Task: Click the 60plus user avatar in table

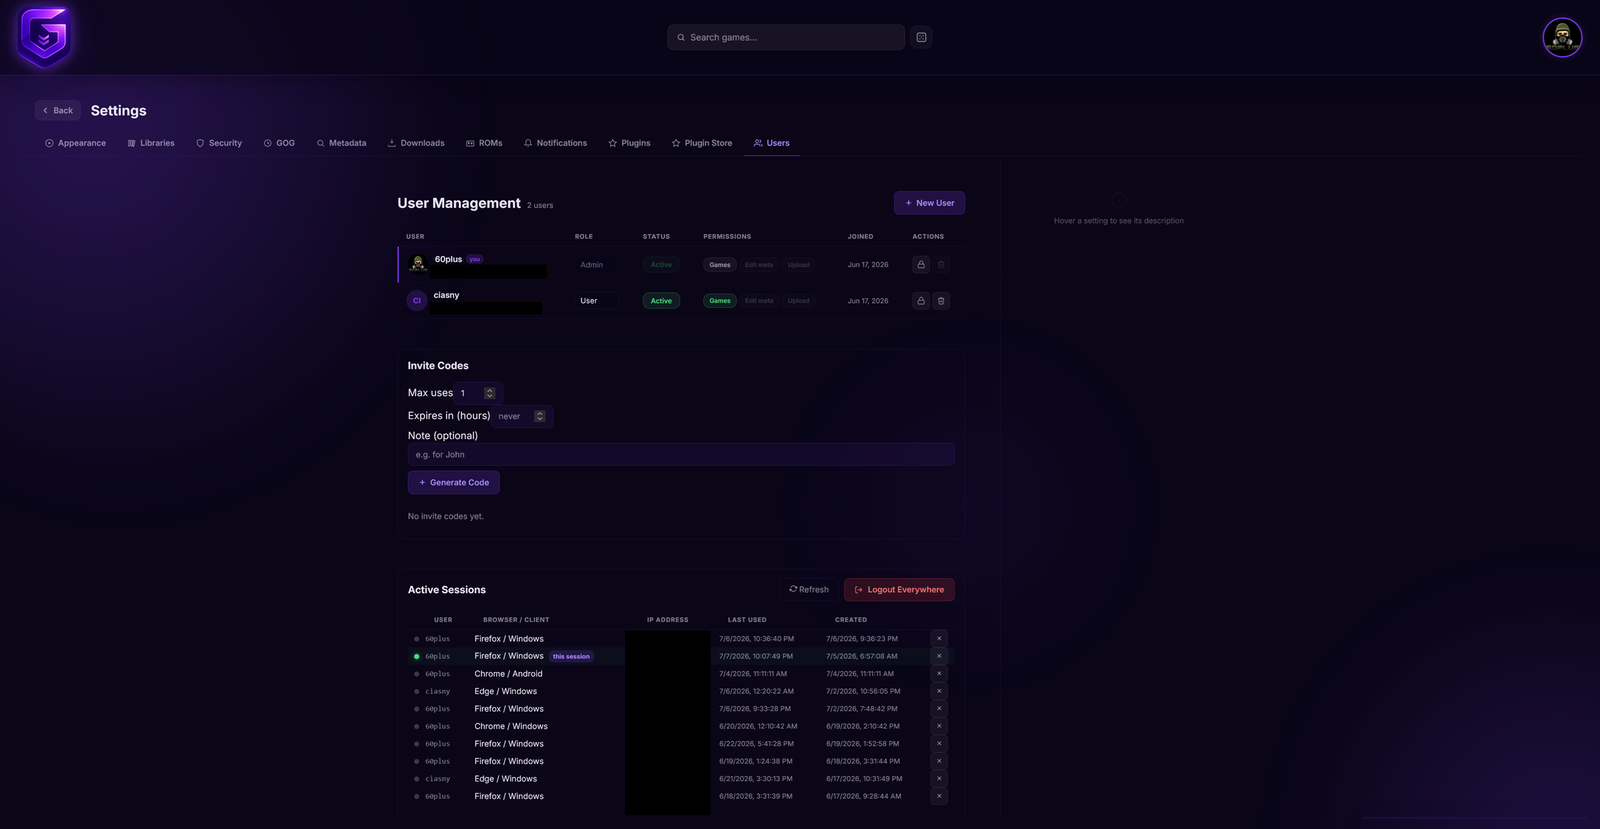Action: (418, 264)
